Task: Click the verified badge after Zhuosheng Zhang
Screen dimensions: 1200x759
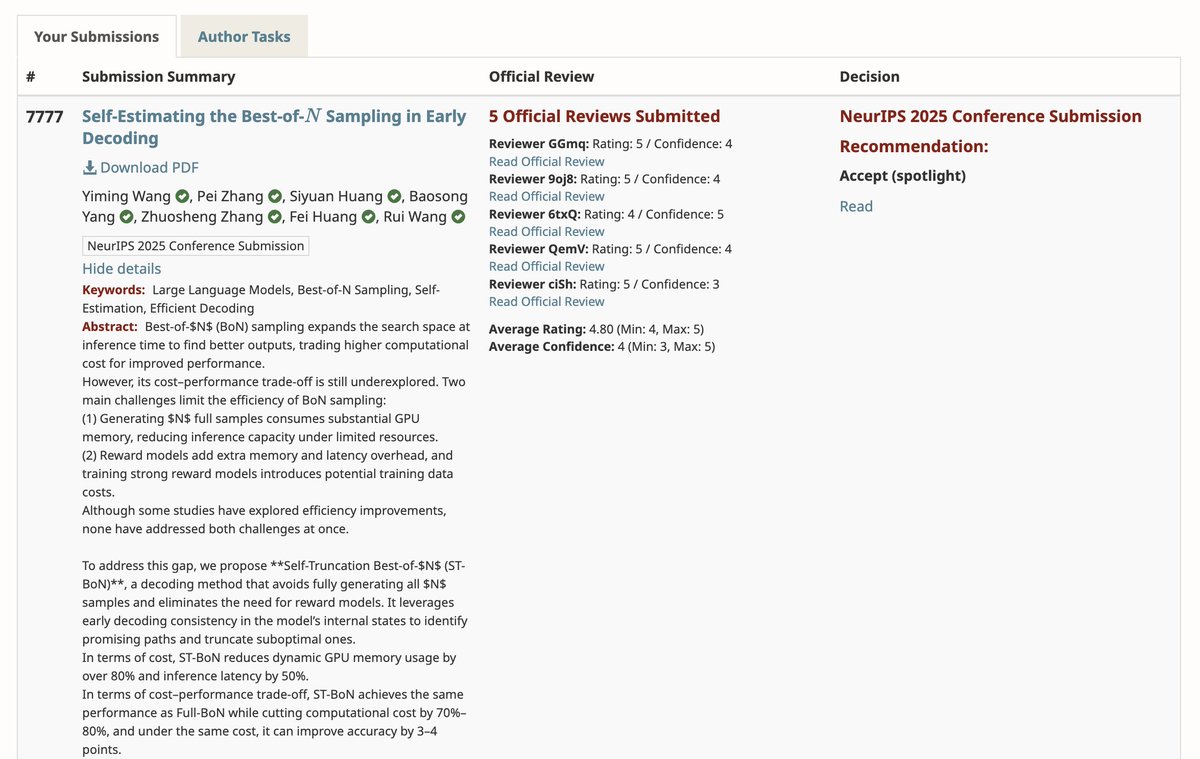Action: [274, 217]
